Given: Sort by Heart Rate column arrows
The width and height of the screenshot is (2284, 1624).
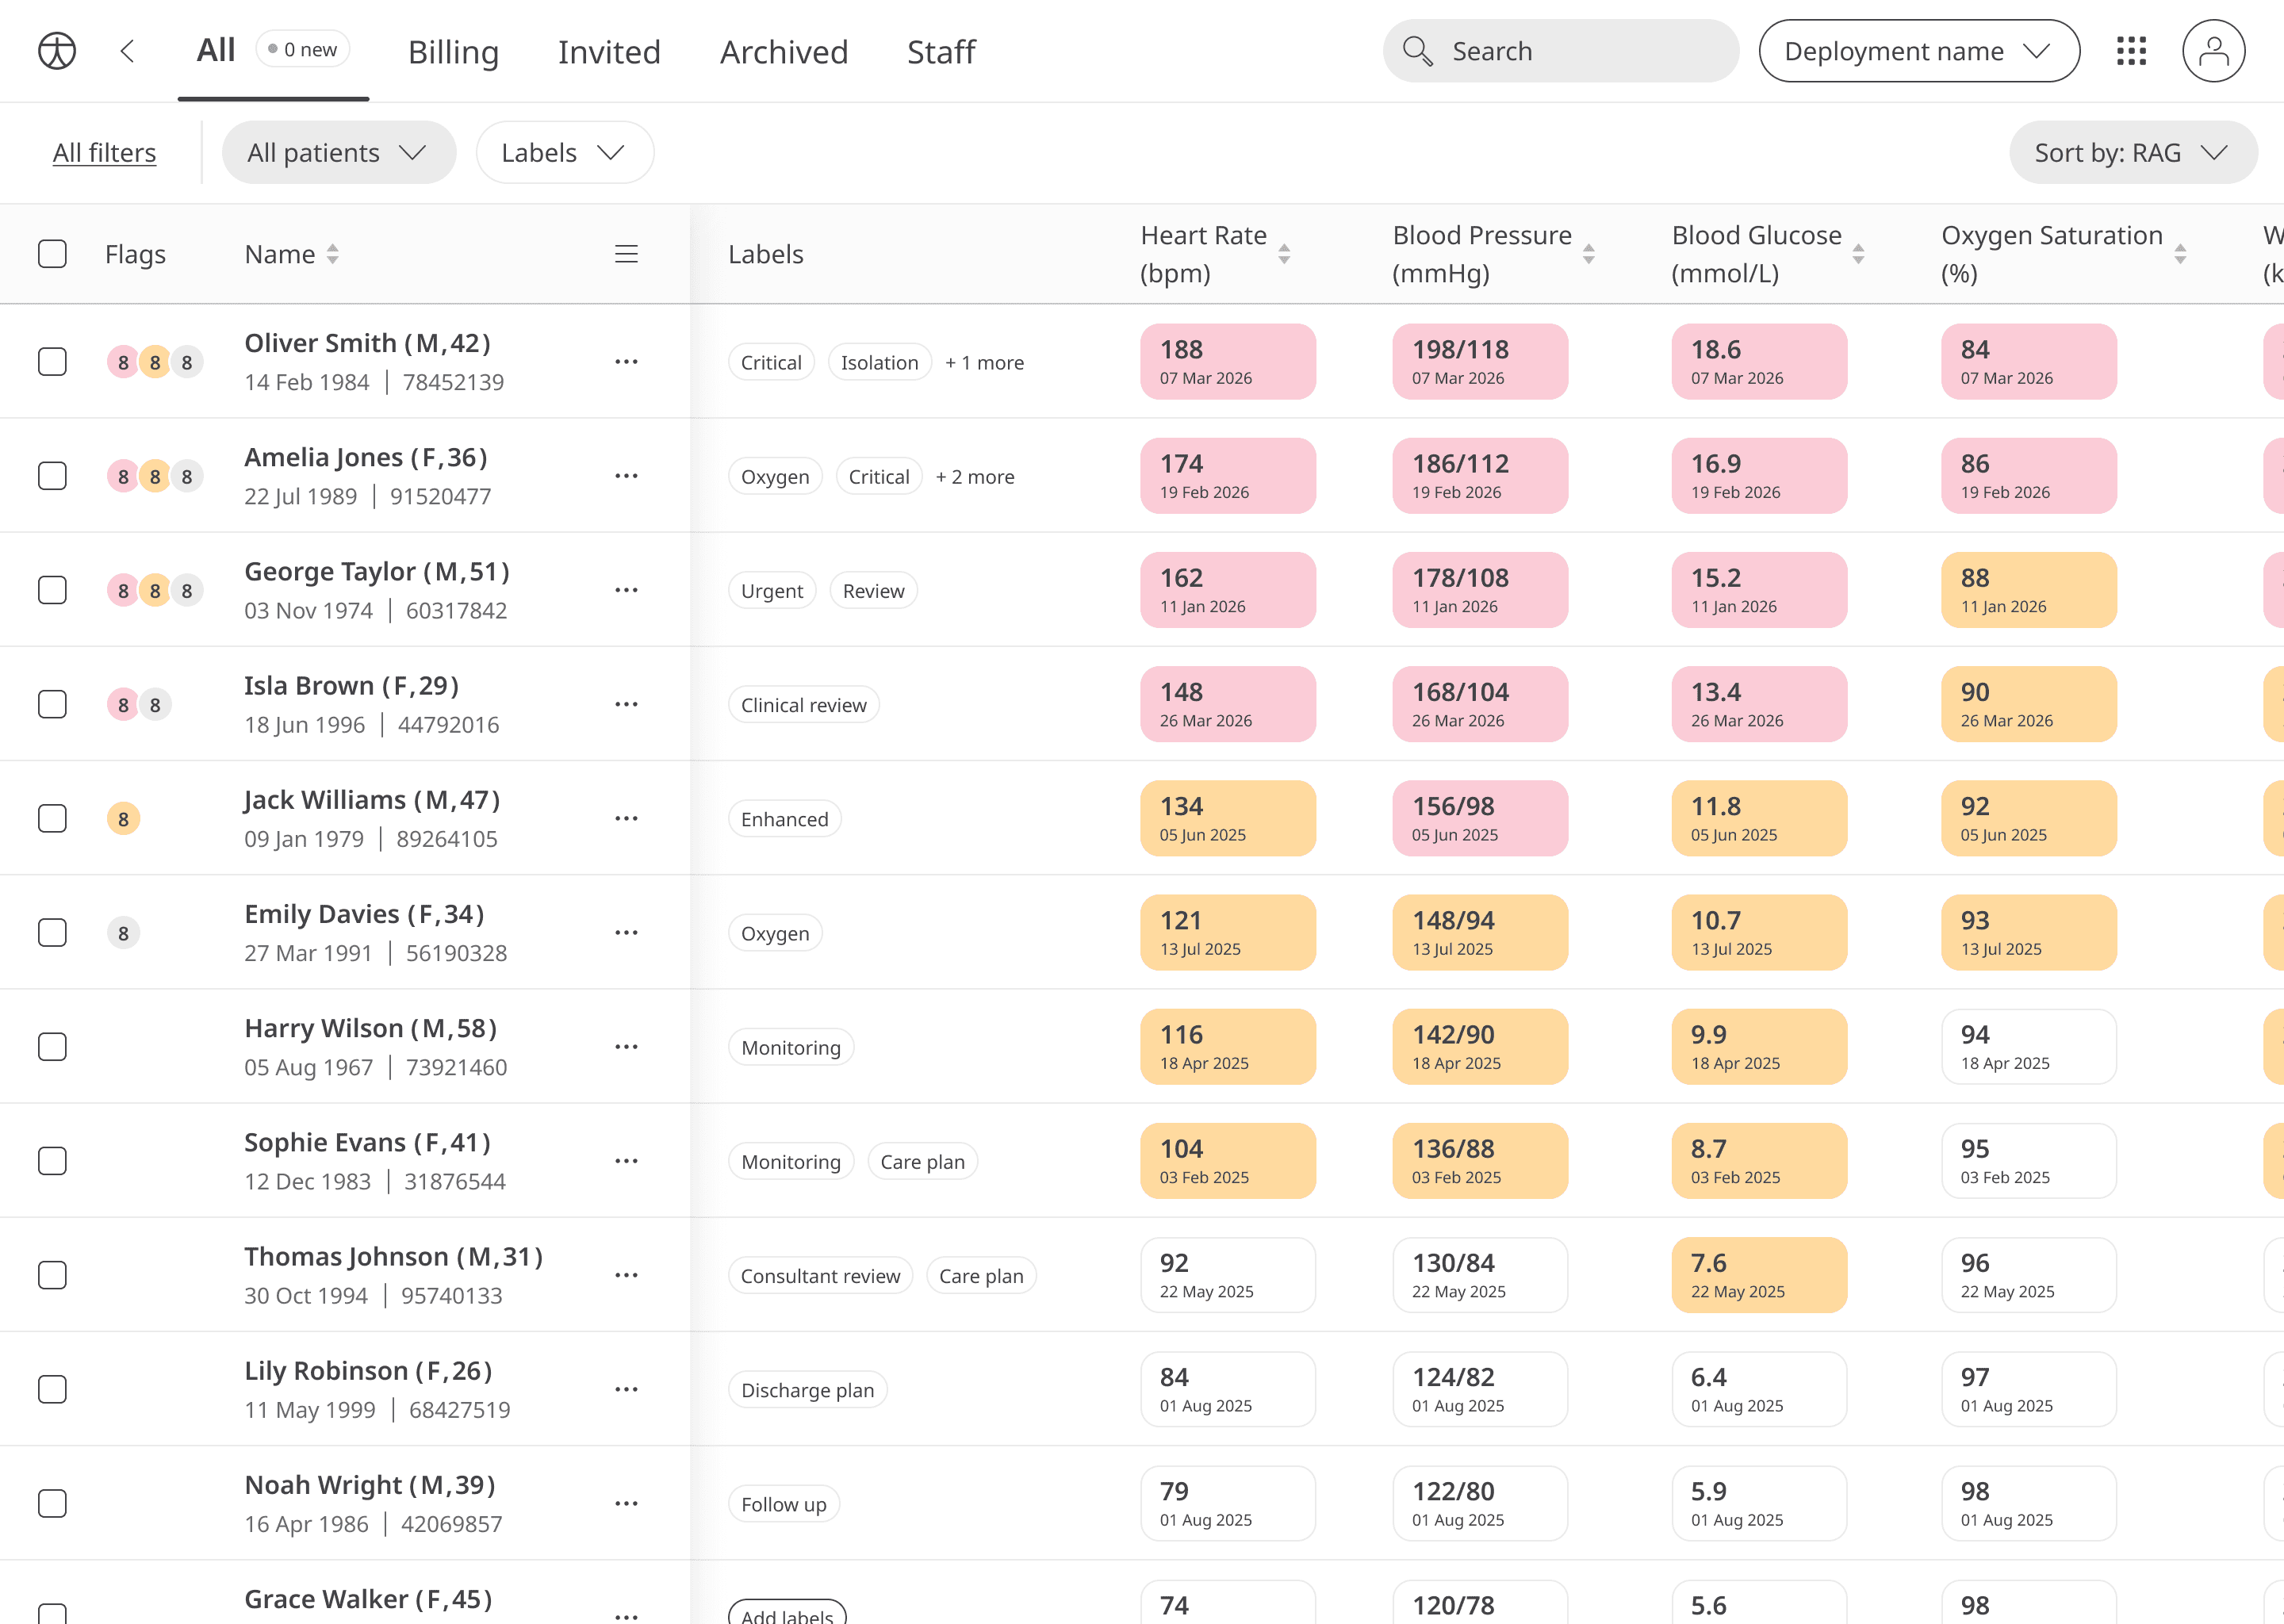Looking at the screenshot, I should [x=1284, y=254].
